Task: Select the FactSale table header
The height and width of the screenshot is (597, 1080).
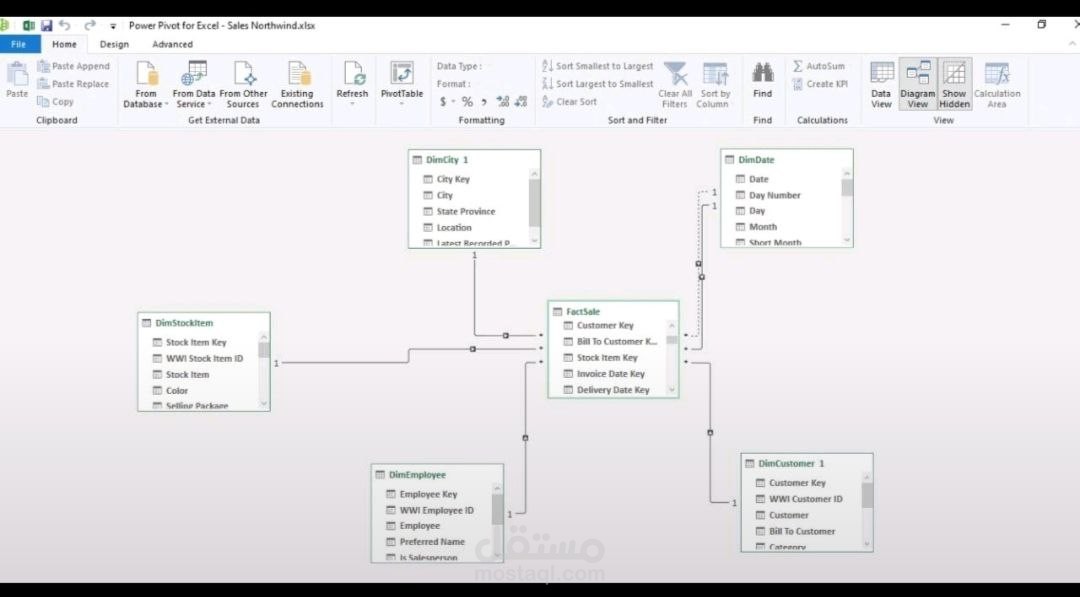Action: point(613,311)
